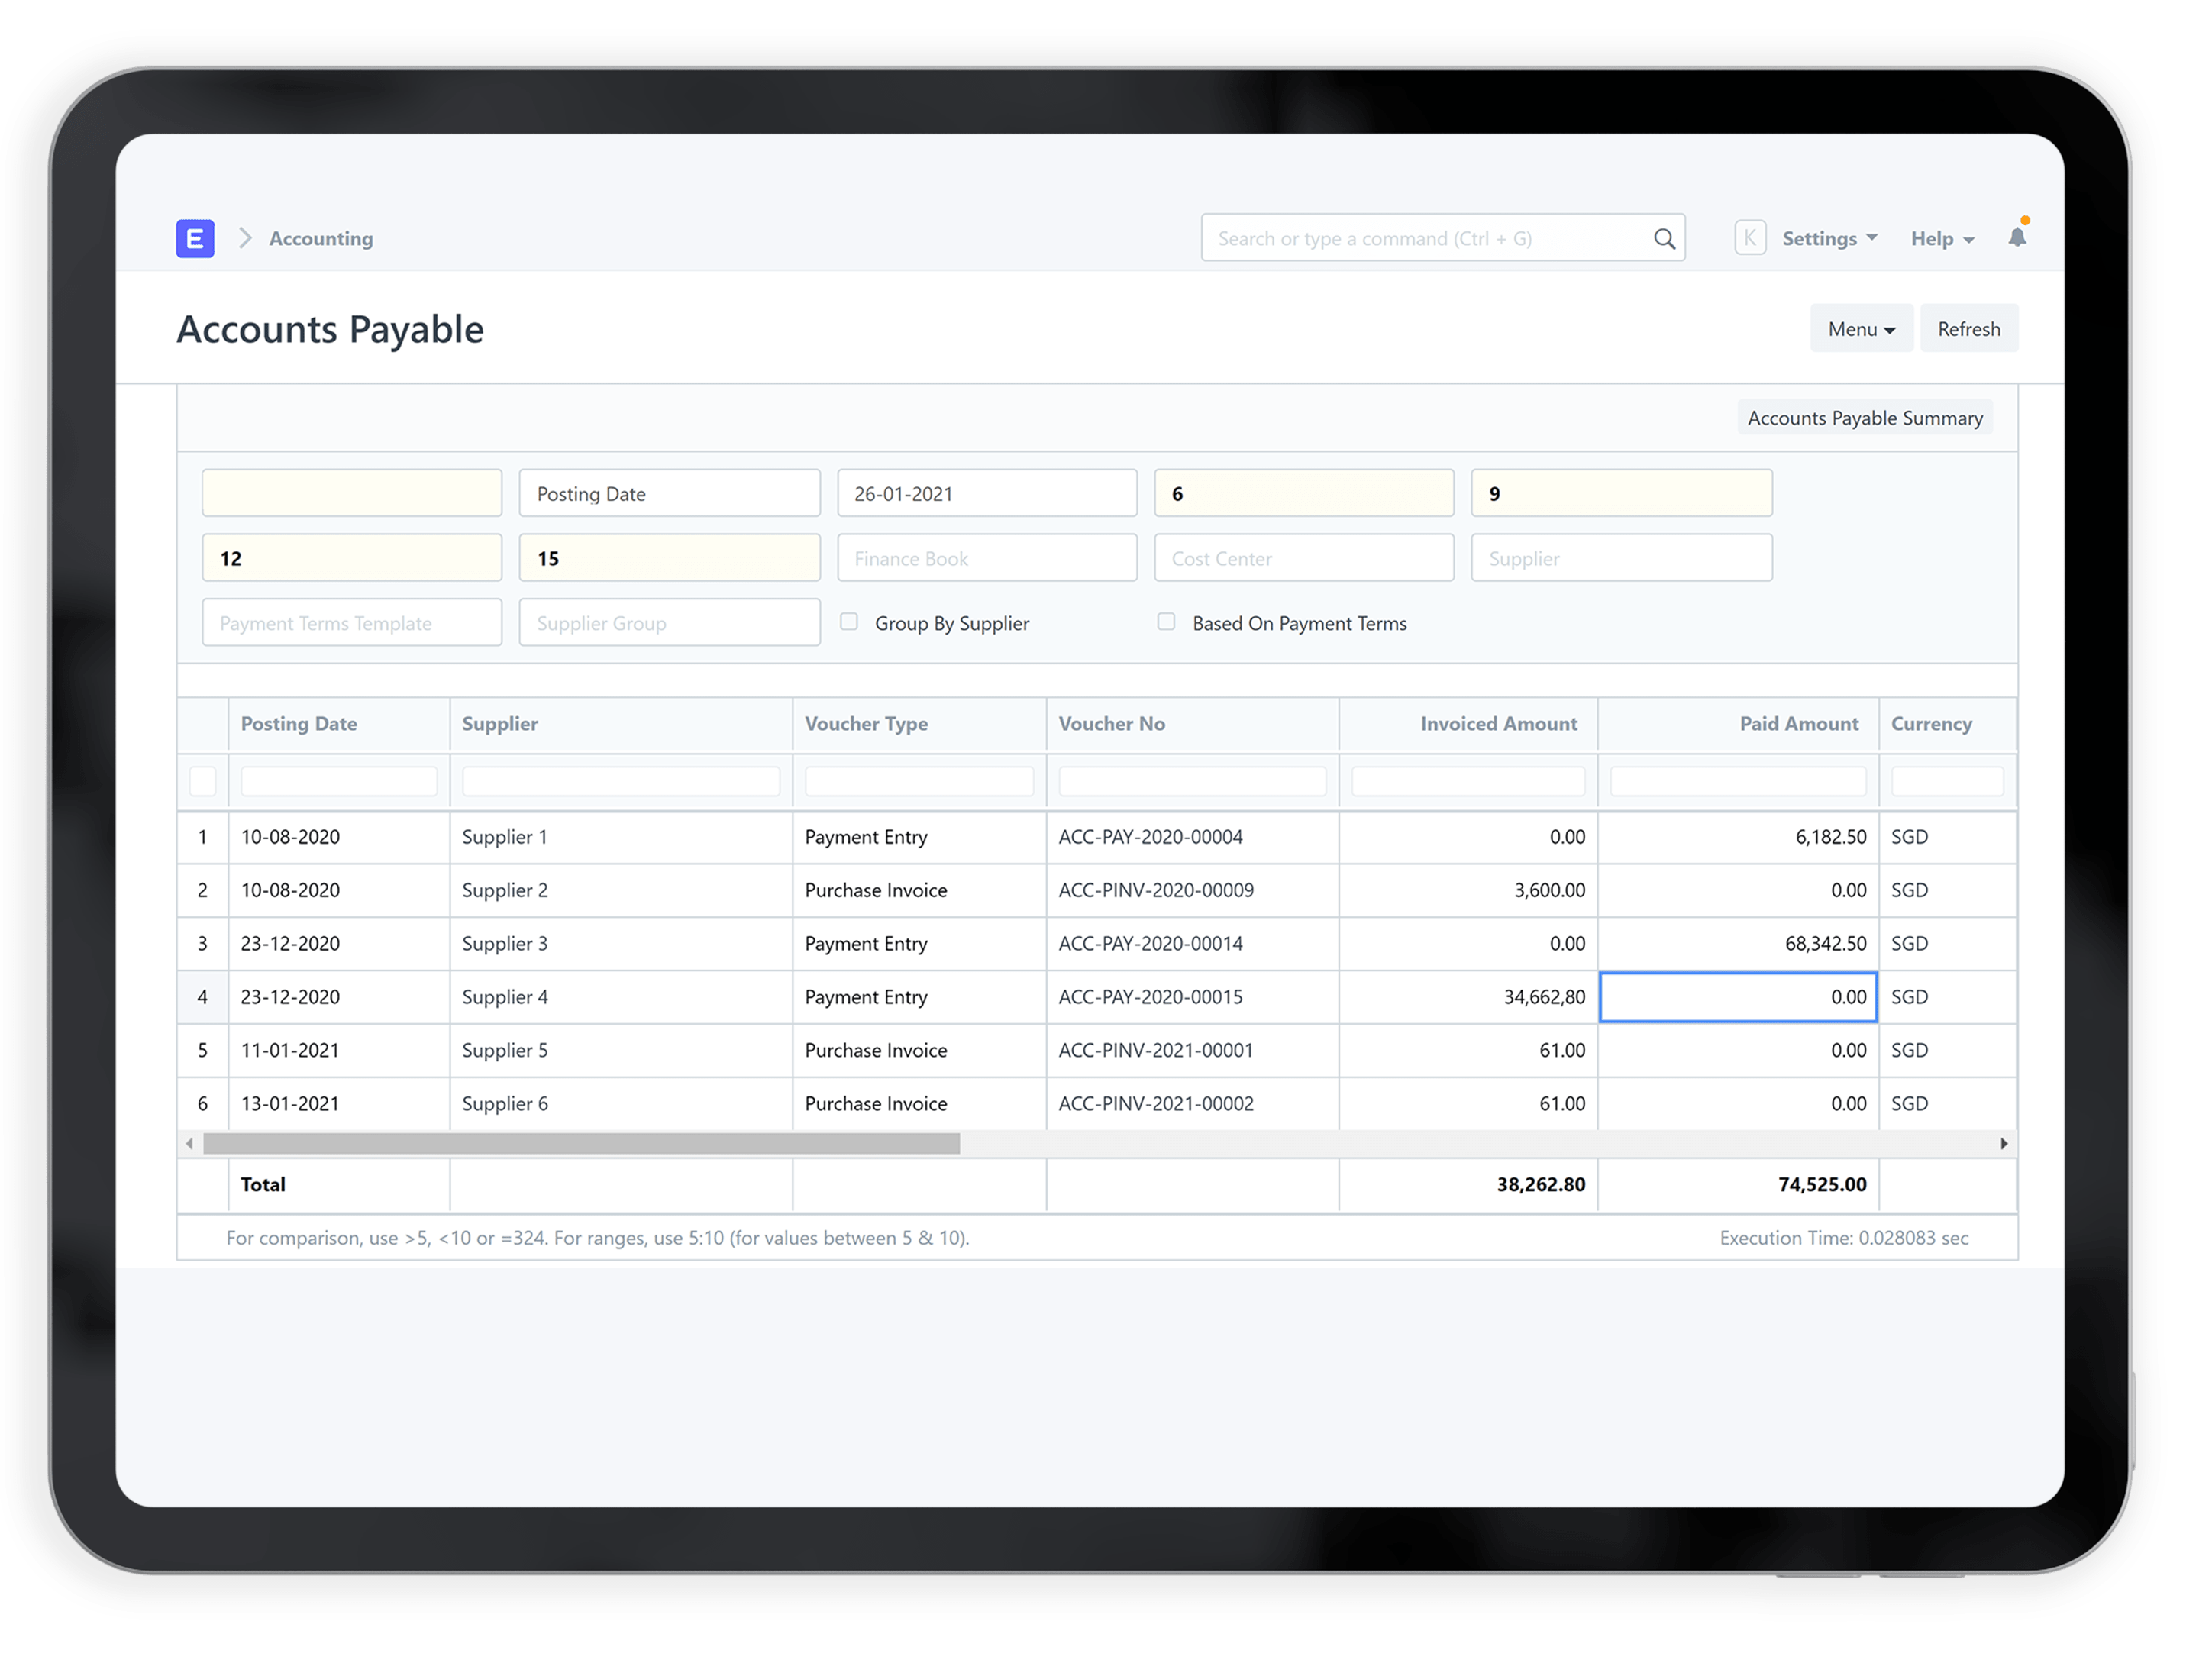This screenshot has width=2212, height=1660.
Task: Open the Help dropdown
Action: [x=1942, y=238]
